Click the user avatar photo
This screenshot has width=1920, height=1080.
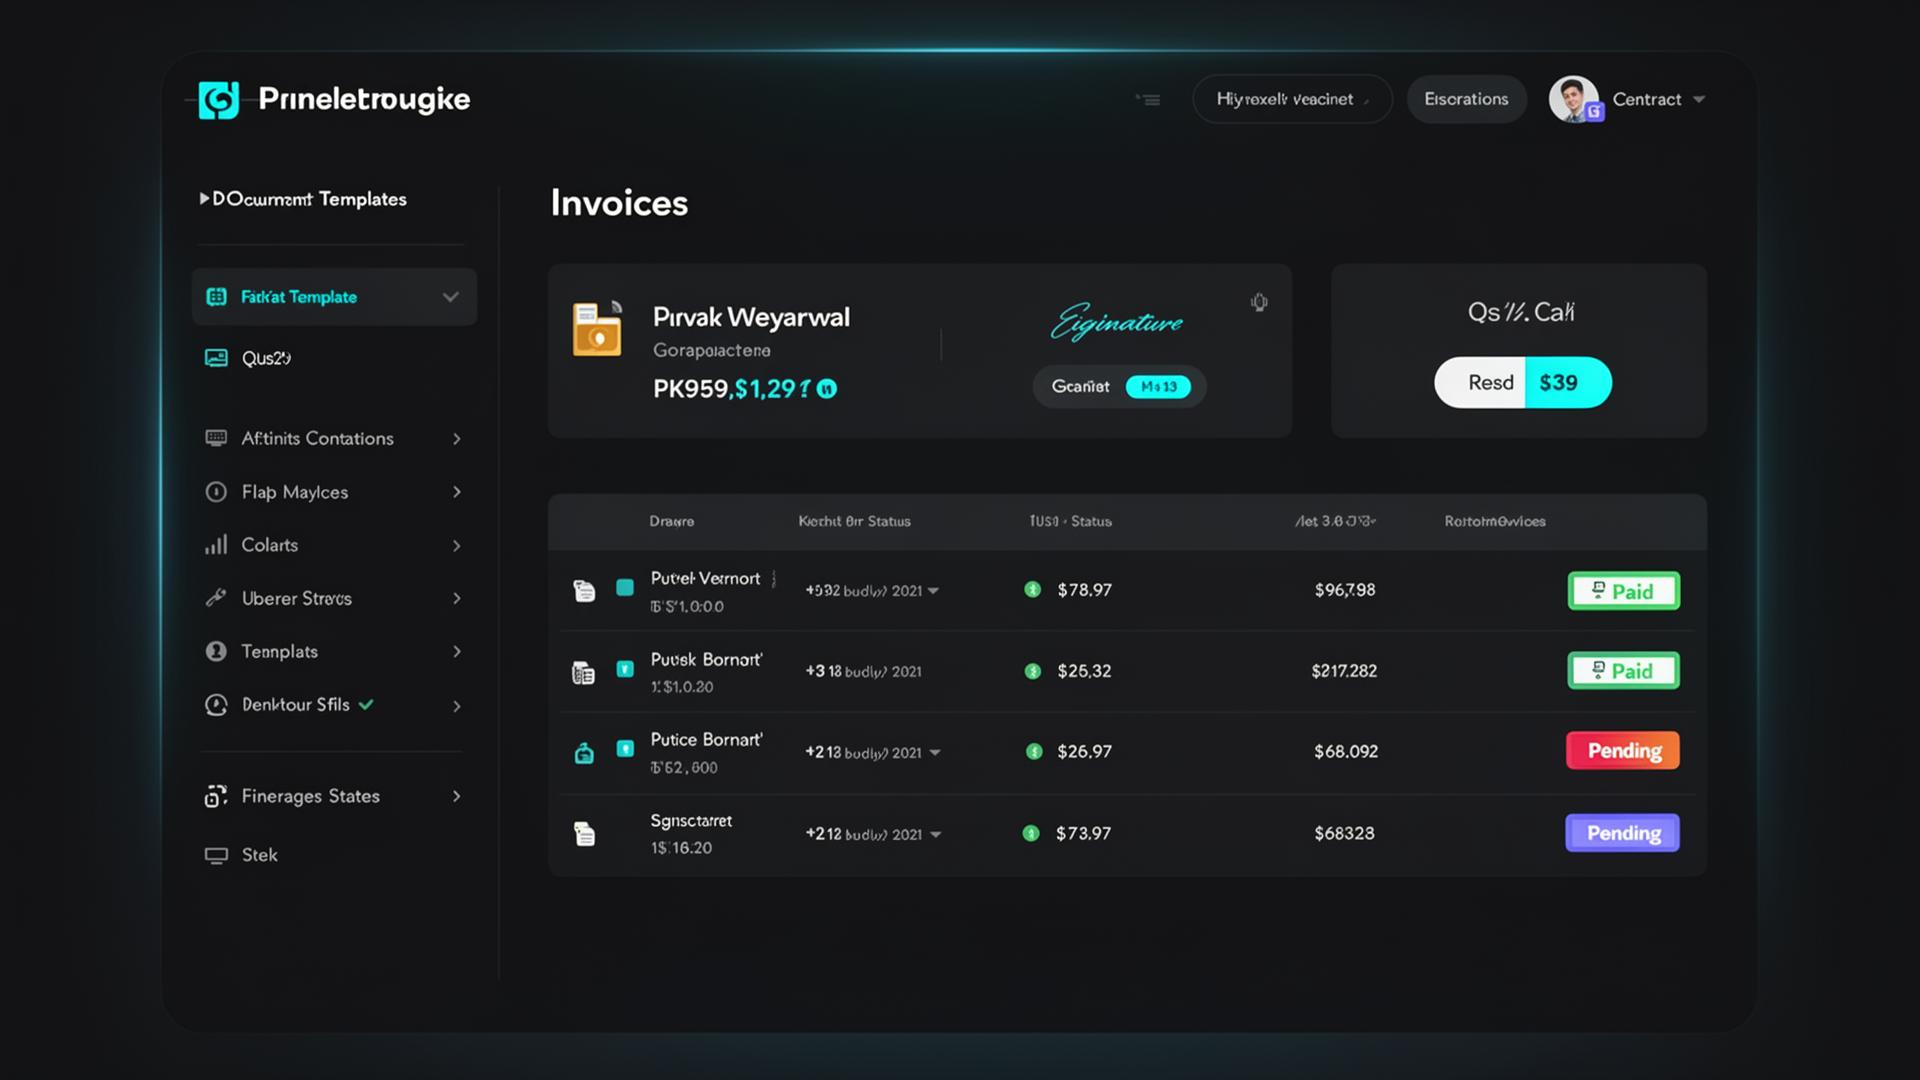(x=1574, y=99)
